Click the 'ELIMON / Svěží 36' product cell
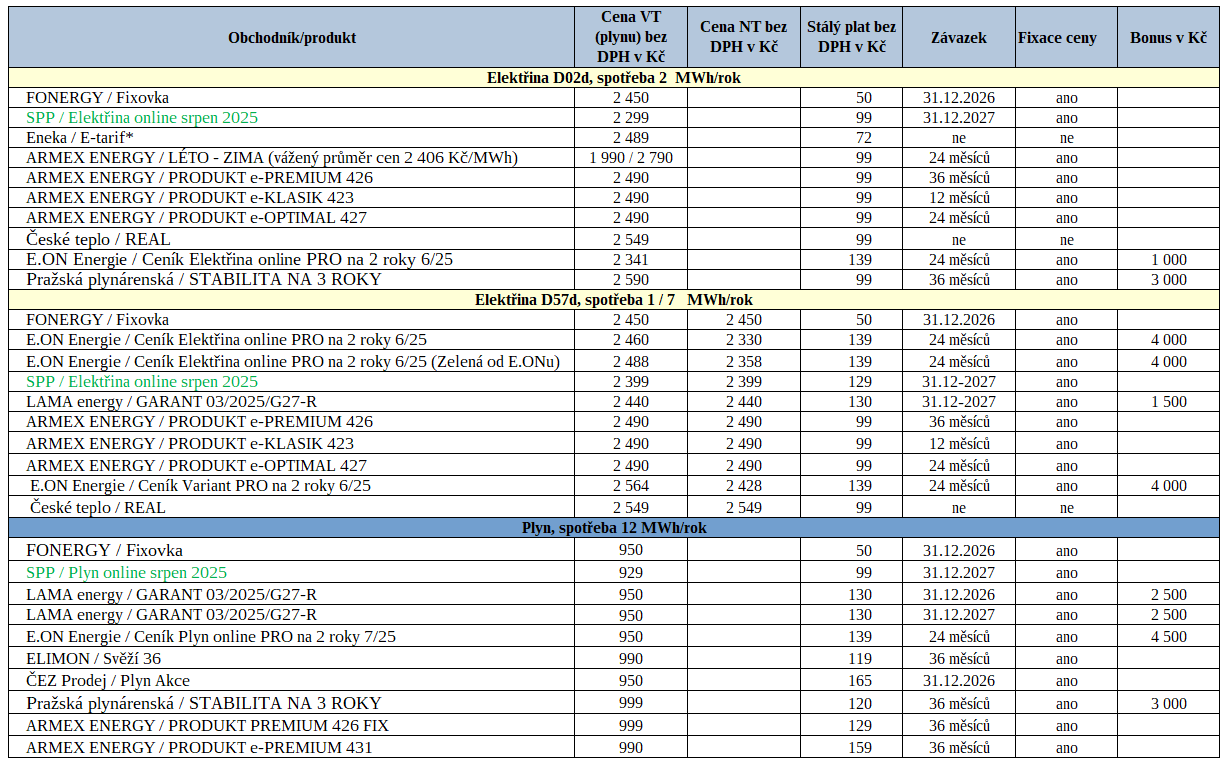 pos(292,659)
